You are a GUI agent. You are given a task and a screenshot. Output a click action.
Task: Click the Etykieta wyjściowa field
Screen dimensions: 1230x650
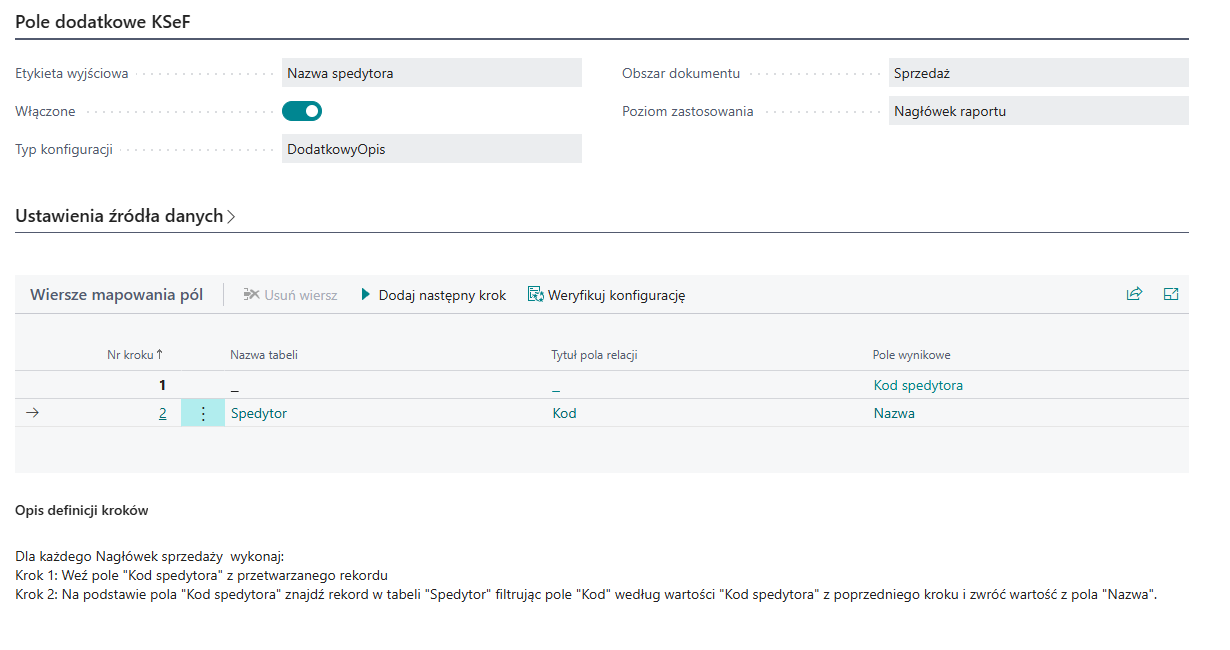tap(431, 73)
